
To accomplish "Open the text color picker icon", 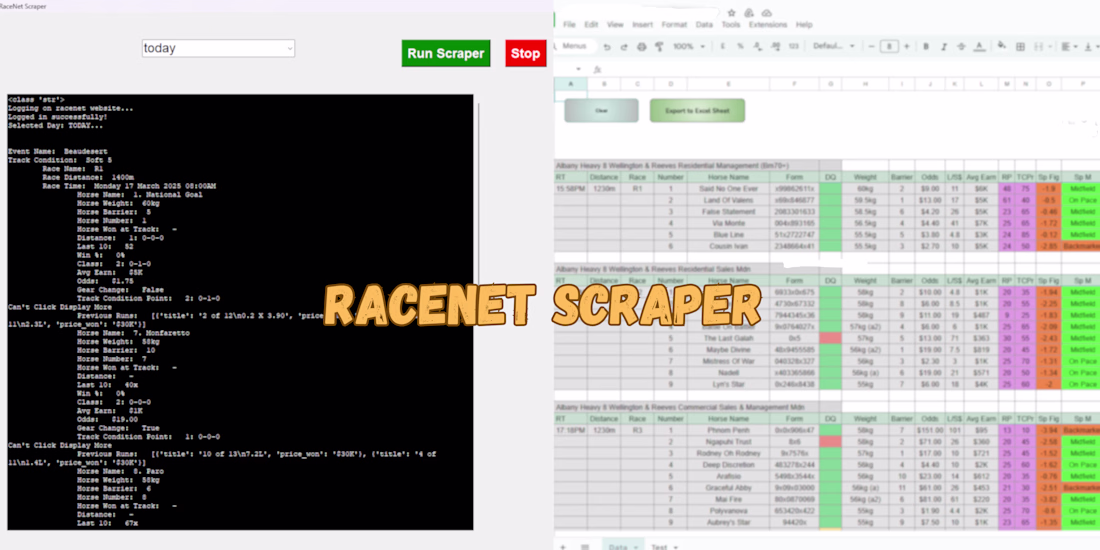I will tap(979, 46).
